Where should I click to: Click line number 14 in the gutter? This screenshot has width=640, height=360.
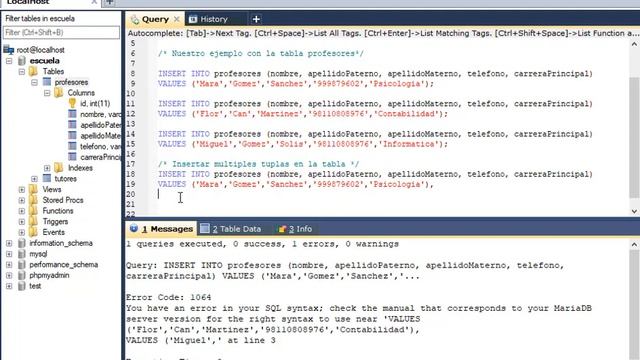click(x=131, y=134)
